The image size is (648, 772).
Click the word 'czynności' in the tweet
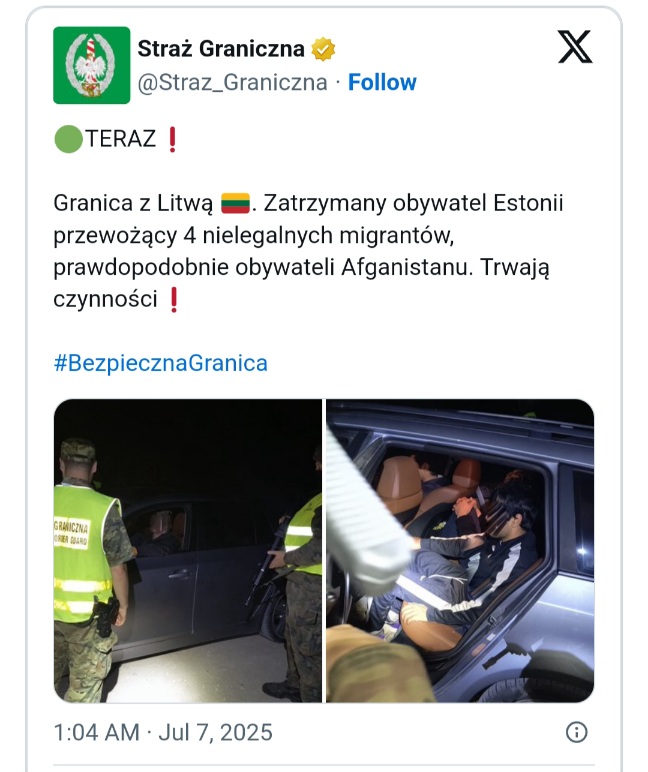(x=105, y=299)
